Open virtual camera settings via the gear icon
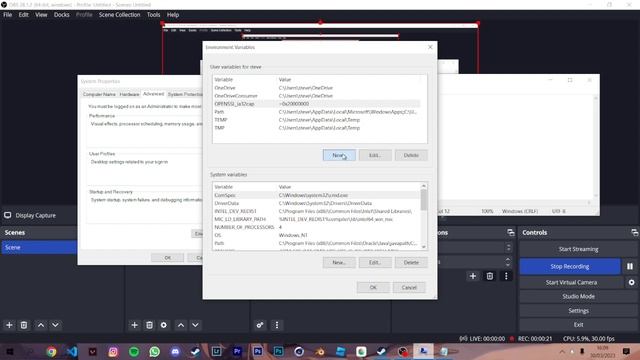 (x=631, y=282)
